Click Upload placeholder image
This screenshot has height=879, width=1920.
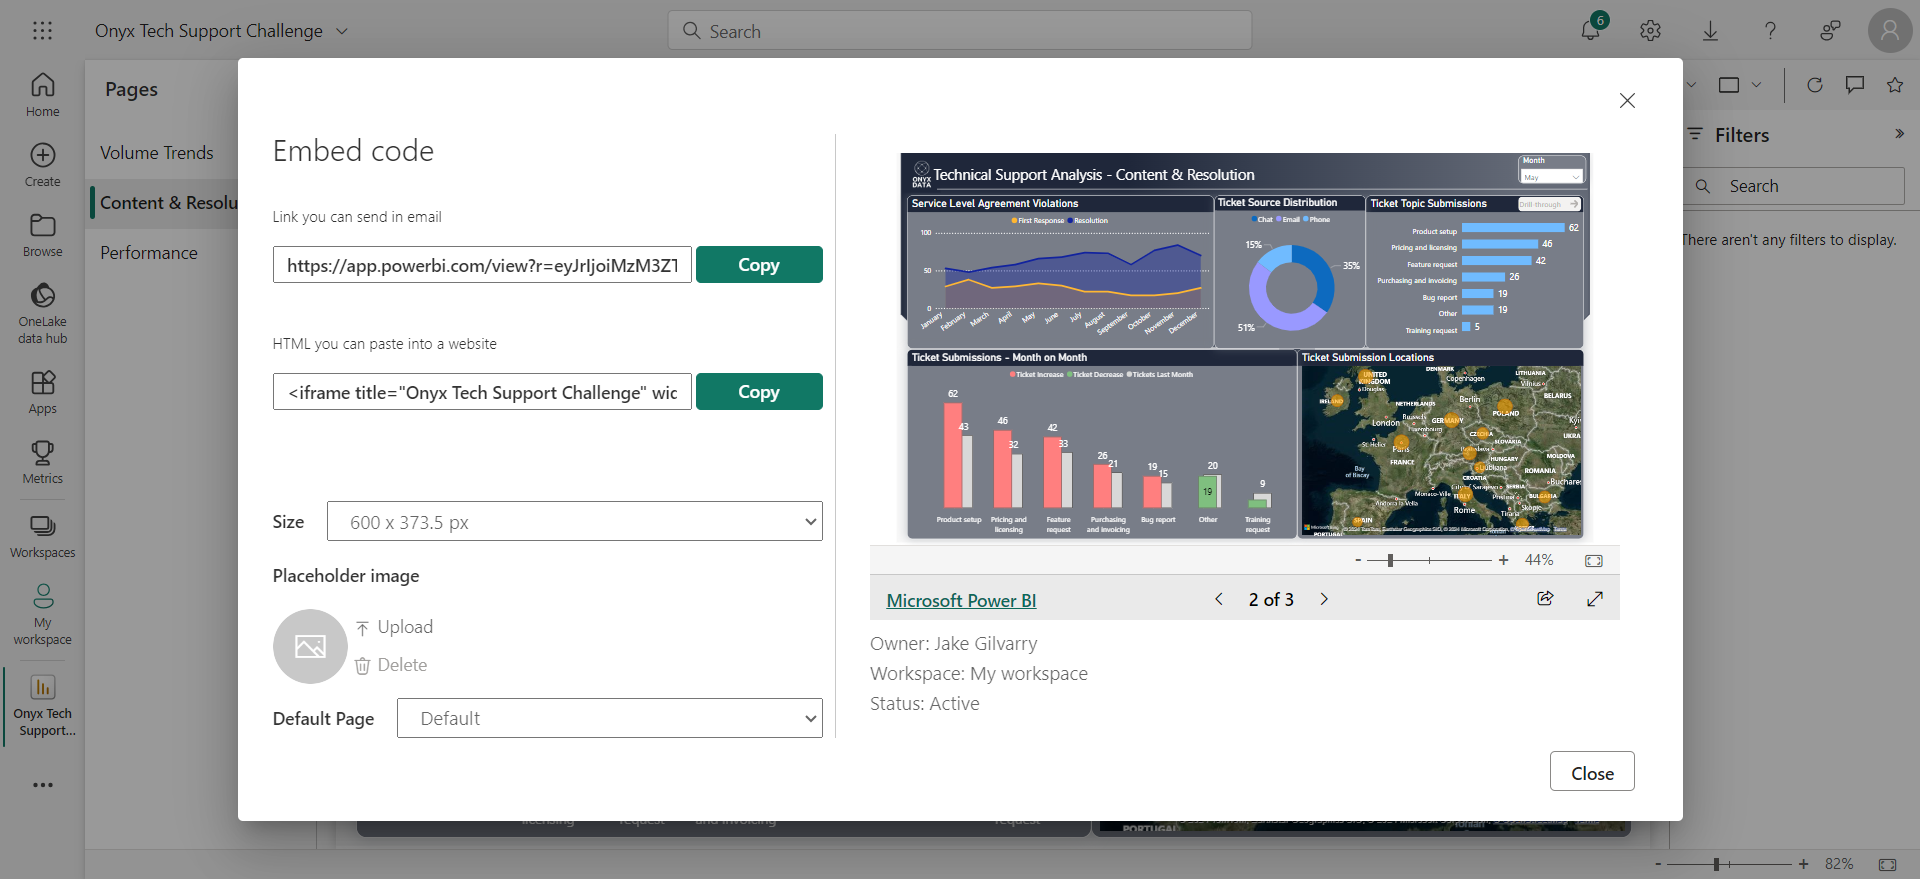click(x=394, y=627)
